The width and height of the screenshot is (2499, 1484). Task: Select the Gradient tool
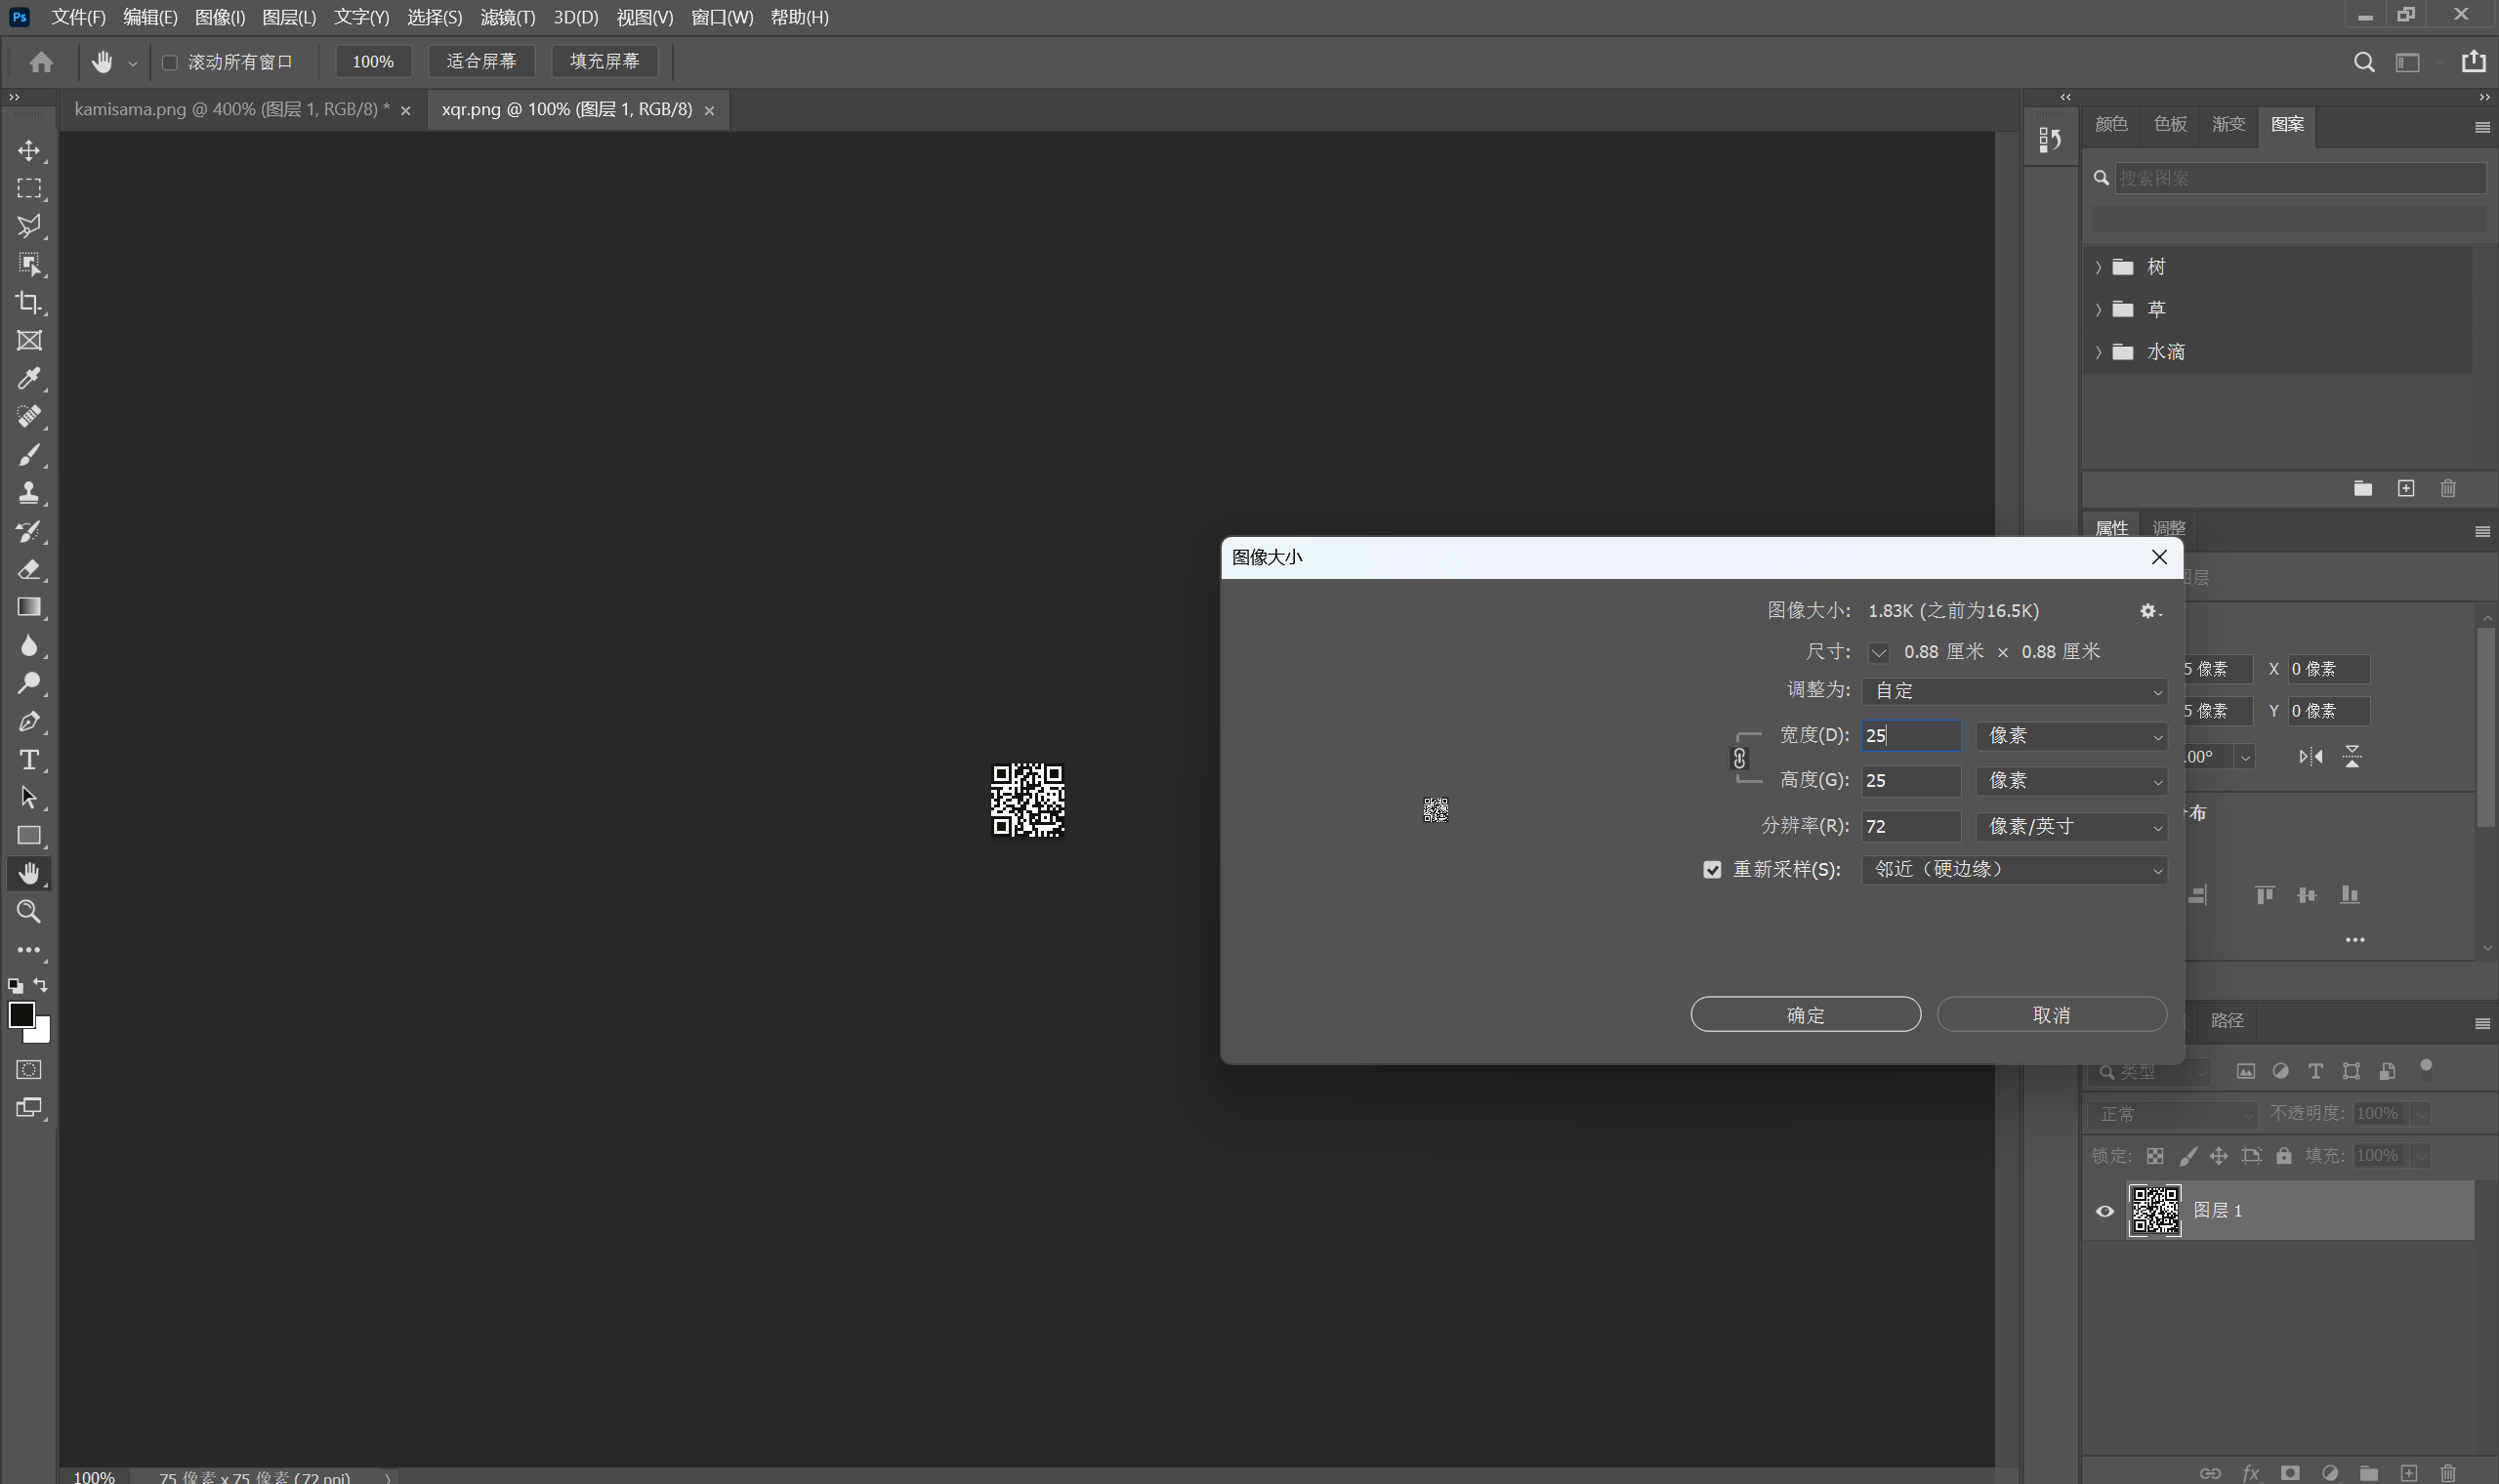tap(29, 607)
